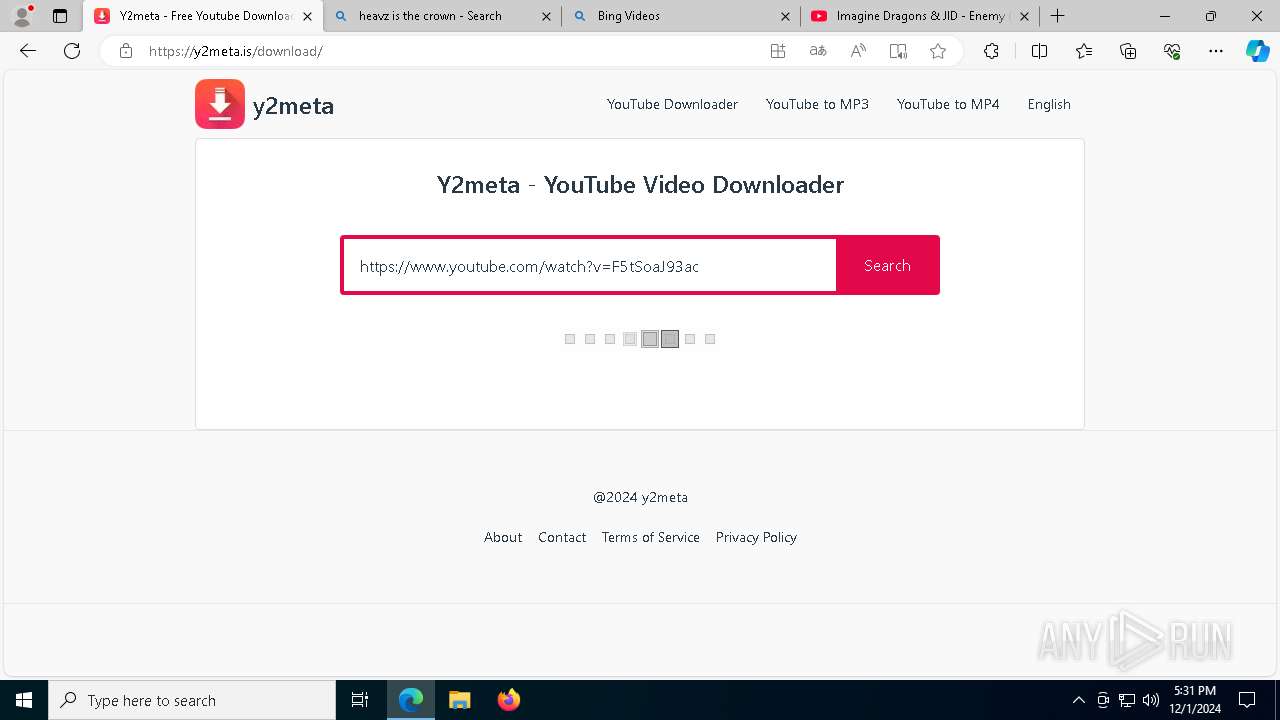The height and width of the screenshot is (720, 1280).
Task: View site information lock icon
Action: coord(126,51)
